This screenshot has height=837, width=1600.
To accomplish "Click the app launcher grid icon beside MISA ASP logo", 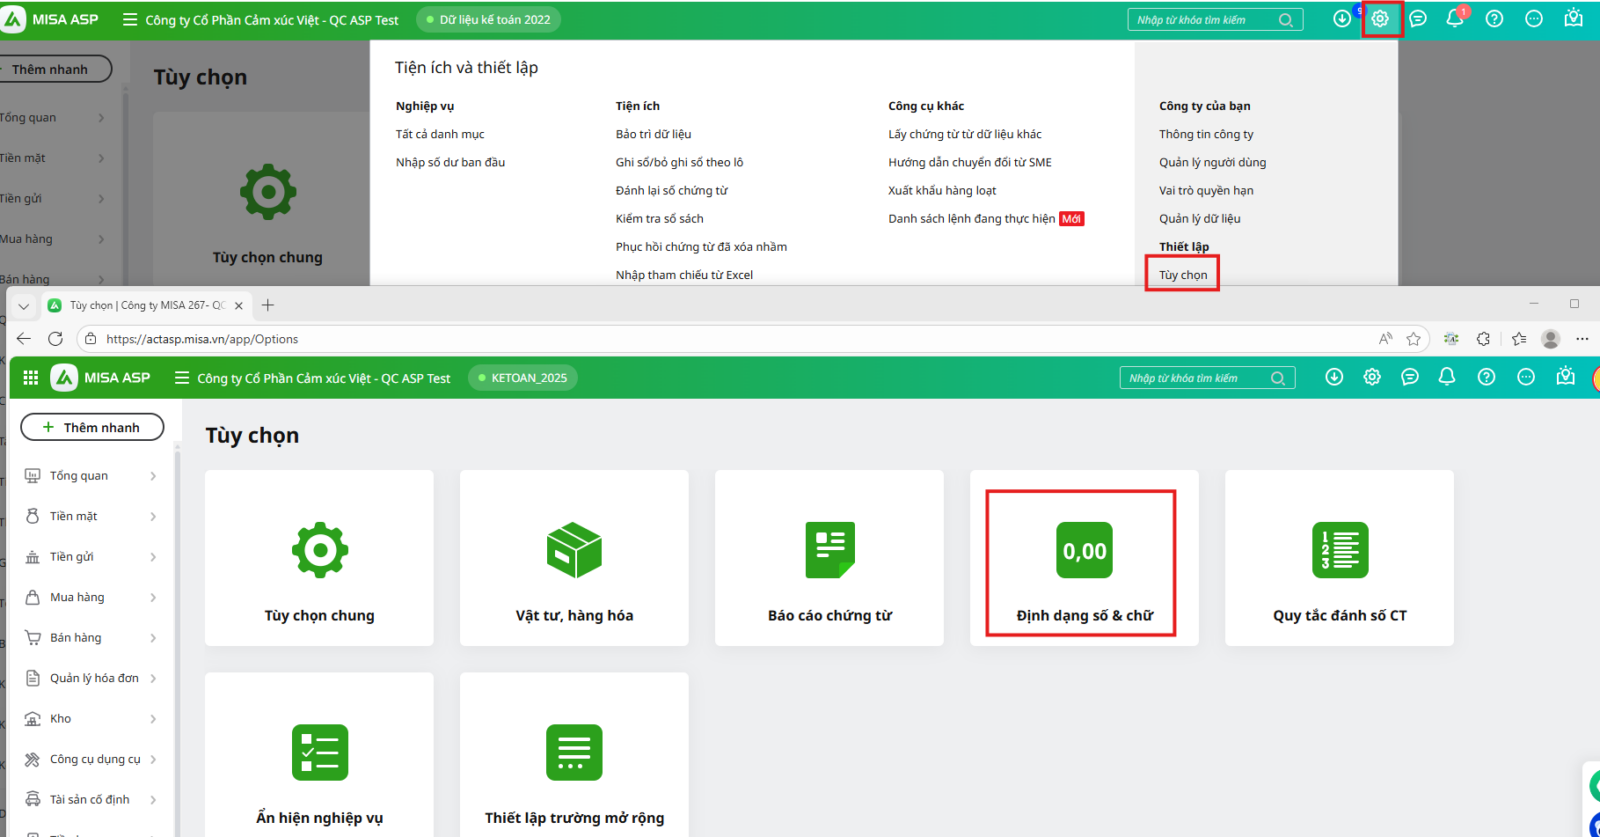I will point(31,378).
